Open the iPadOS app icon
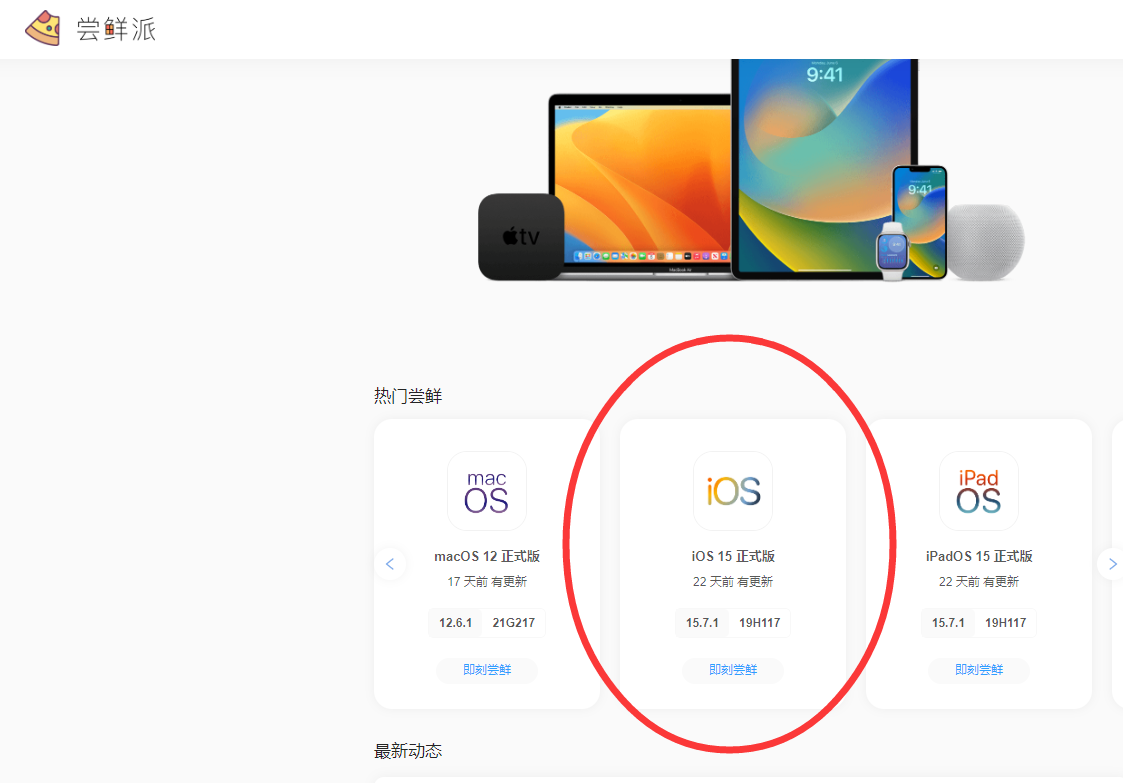This screenshot has height=783, width=1123. point(979,491)
